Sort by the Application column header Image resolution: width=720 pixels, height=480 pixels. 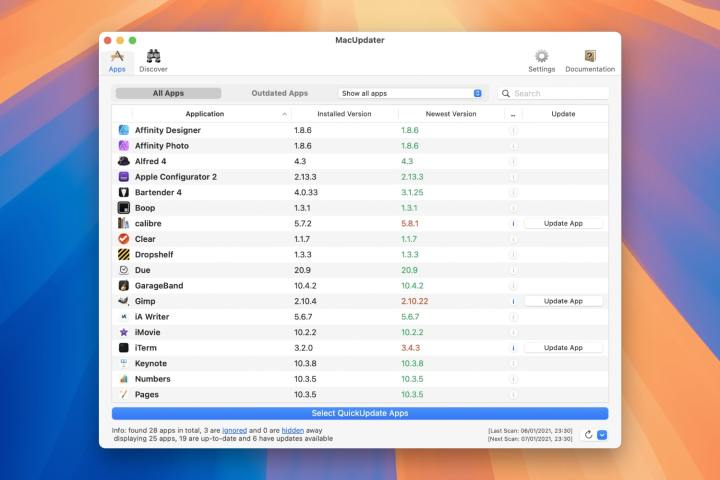tap(205, 114)
